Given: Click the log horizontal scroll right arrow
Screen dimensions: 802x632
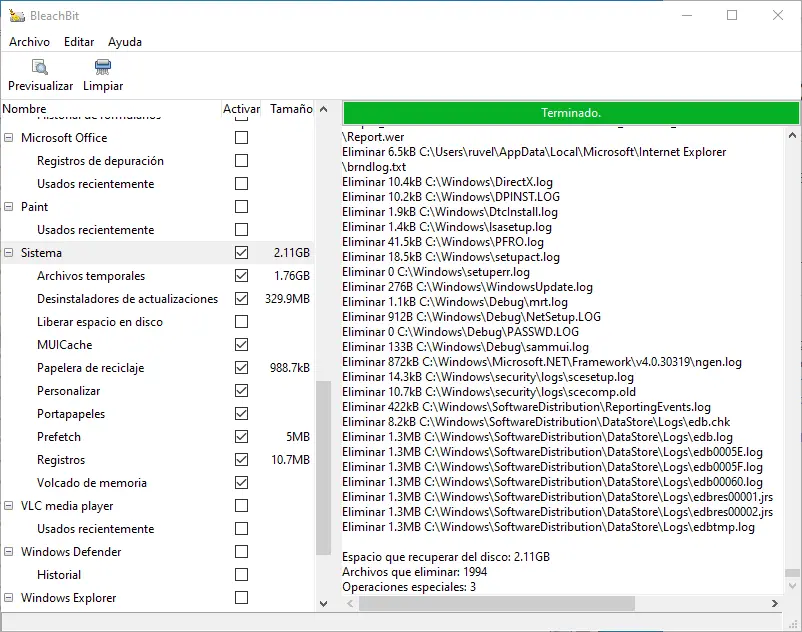Looking at the screenshot, I should 775,603.
